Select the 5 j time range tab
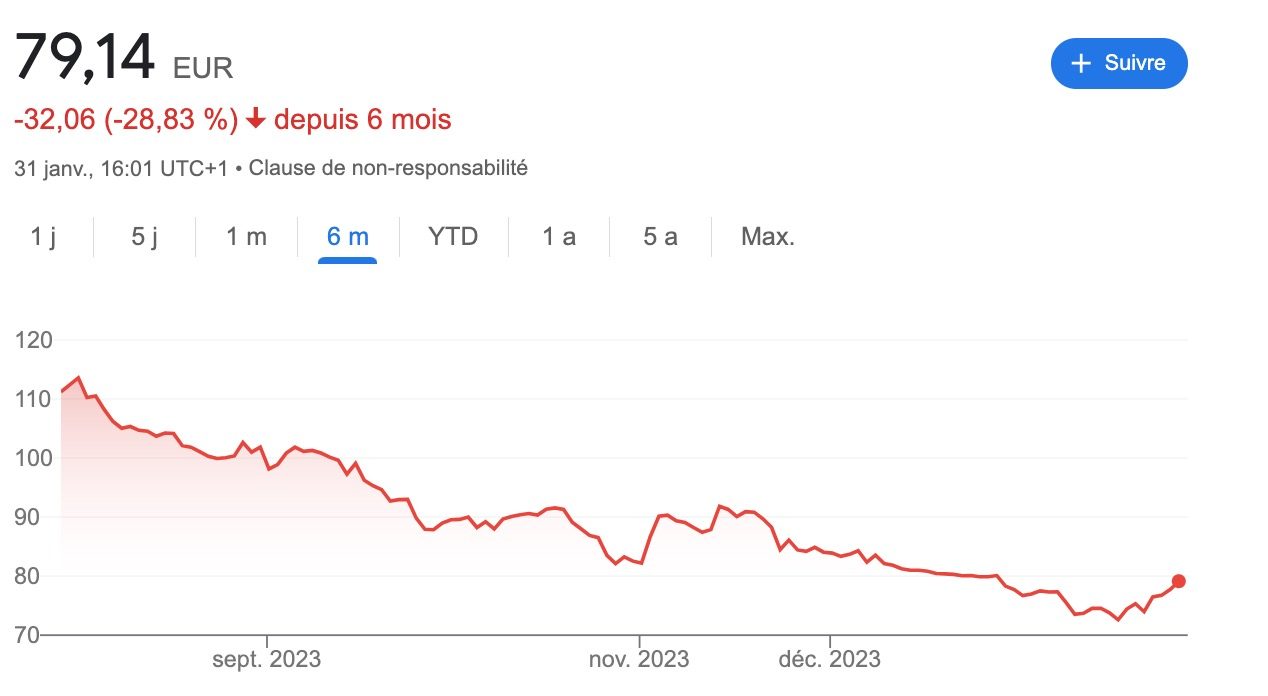The height and width of the screenshot is (696, 1268). 144,237
